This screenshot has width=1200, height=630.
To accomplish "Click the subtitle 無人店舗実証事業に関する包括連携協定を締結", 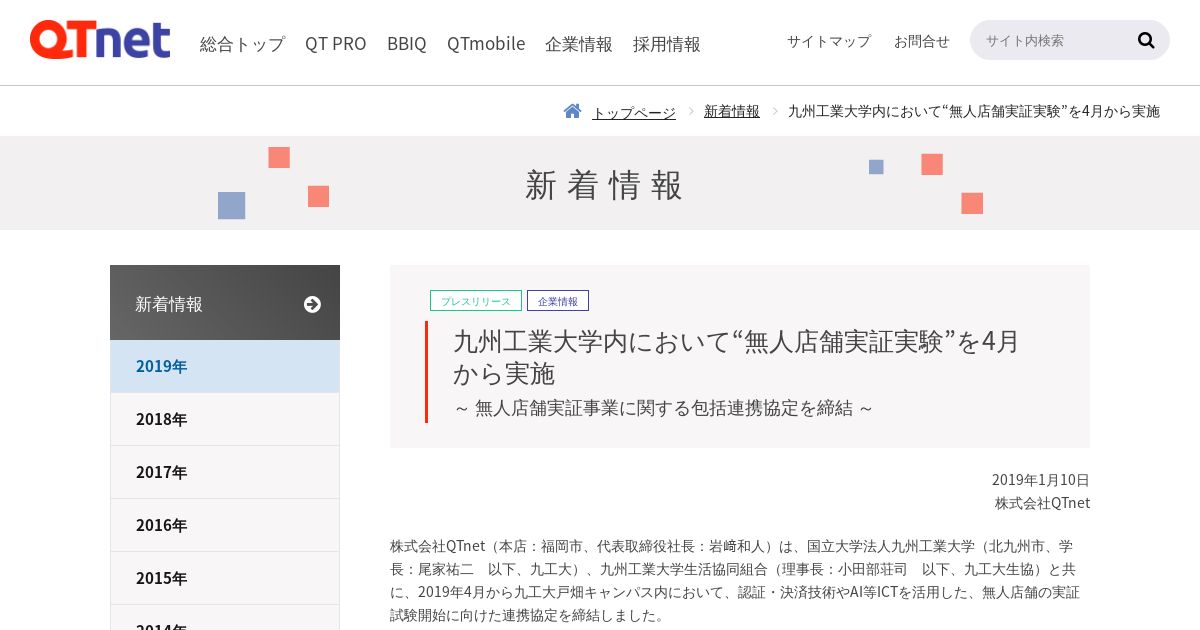I will (x=664, y=408).
